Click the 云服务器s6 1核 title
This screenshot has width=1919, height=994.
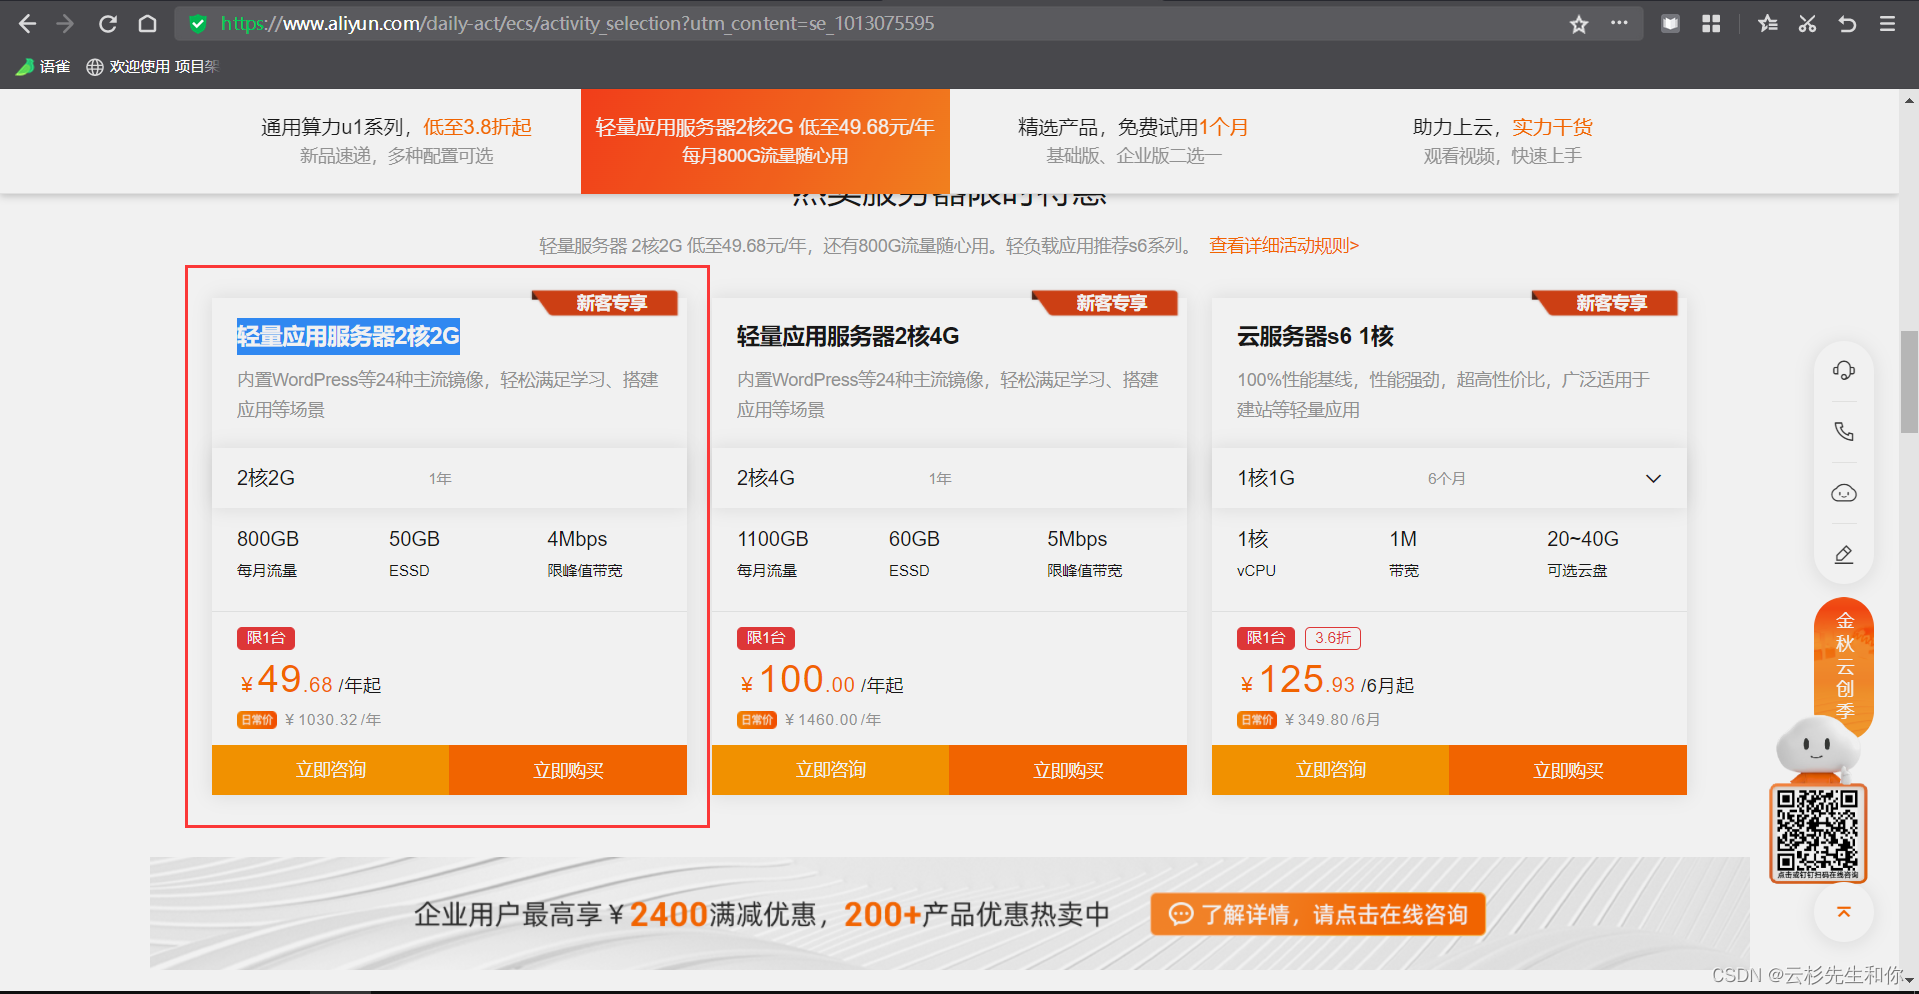tap(1315, 336)
